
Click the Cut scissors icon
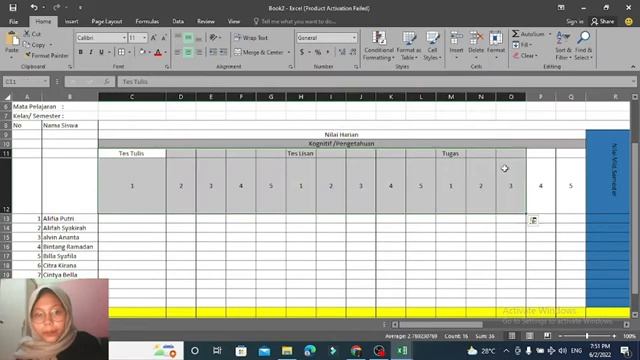tap(27, 34)
